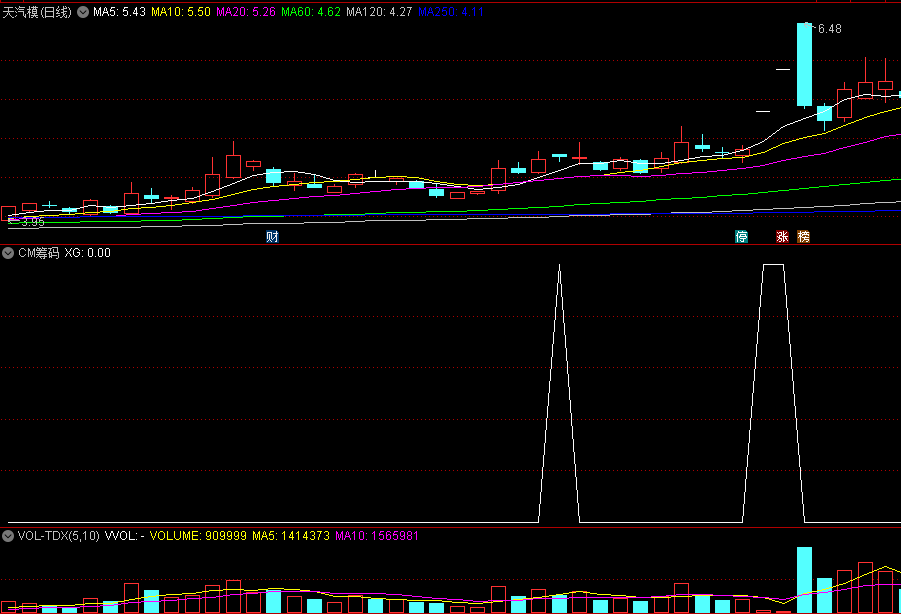Click the MA250: 4.11 label
Screen dimensions: 901x614
tap(451, 12)
